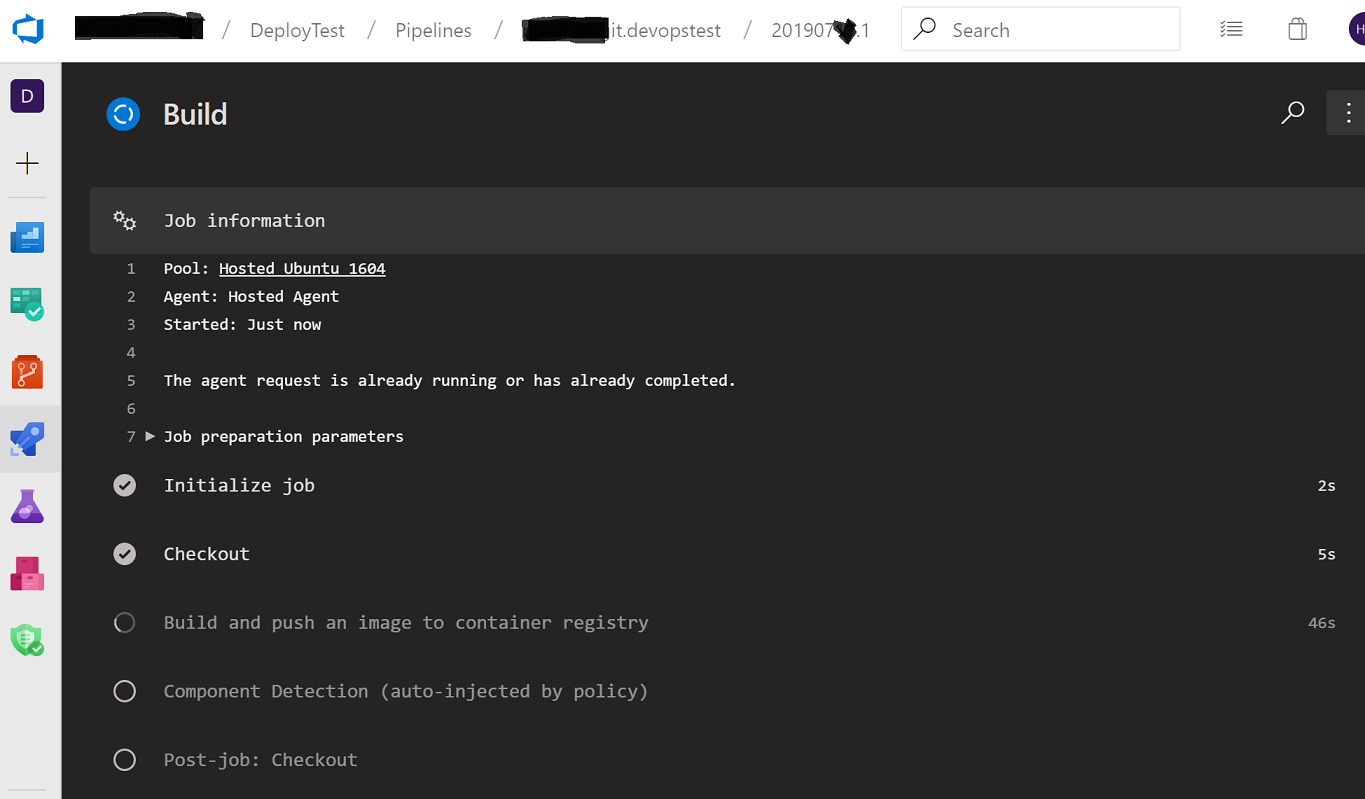This screenshot has height=799, width=1365.
Task: Open the Hosted Ubuntu 1604 pool link
Action: (301, 268)
